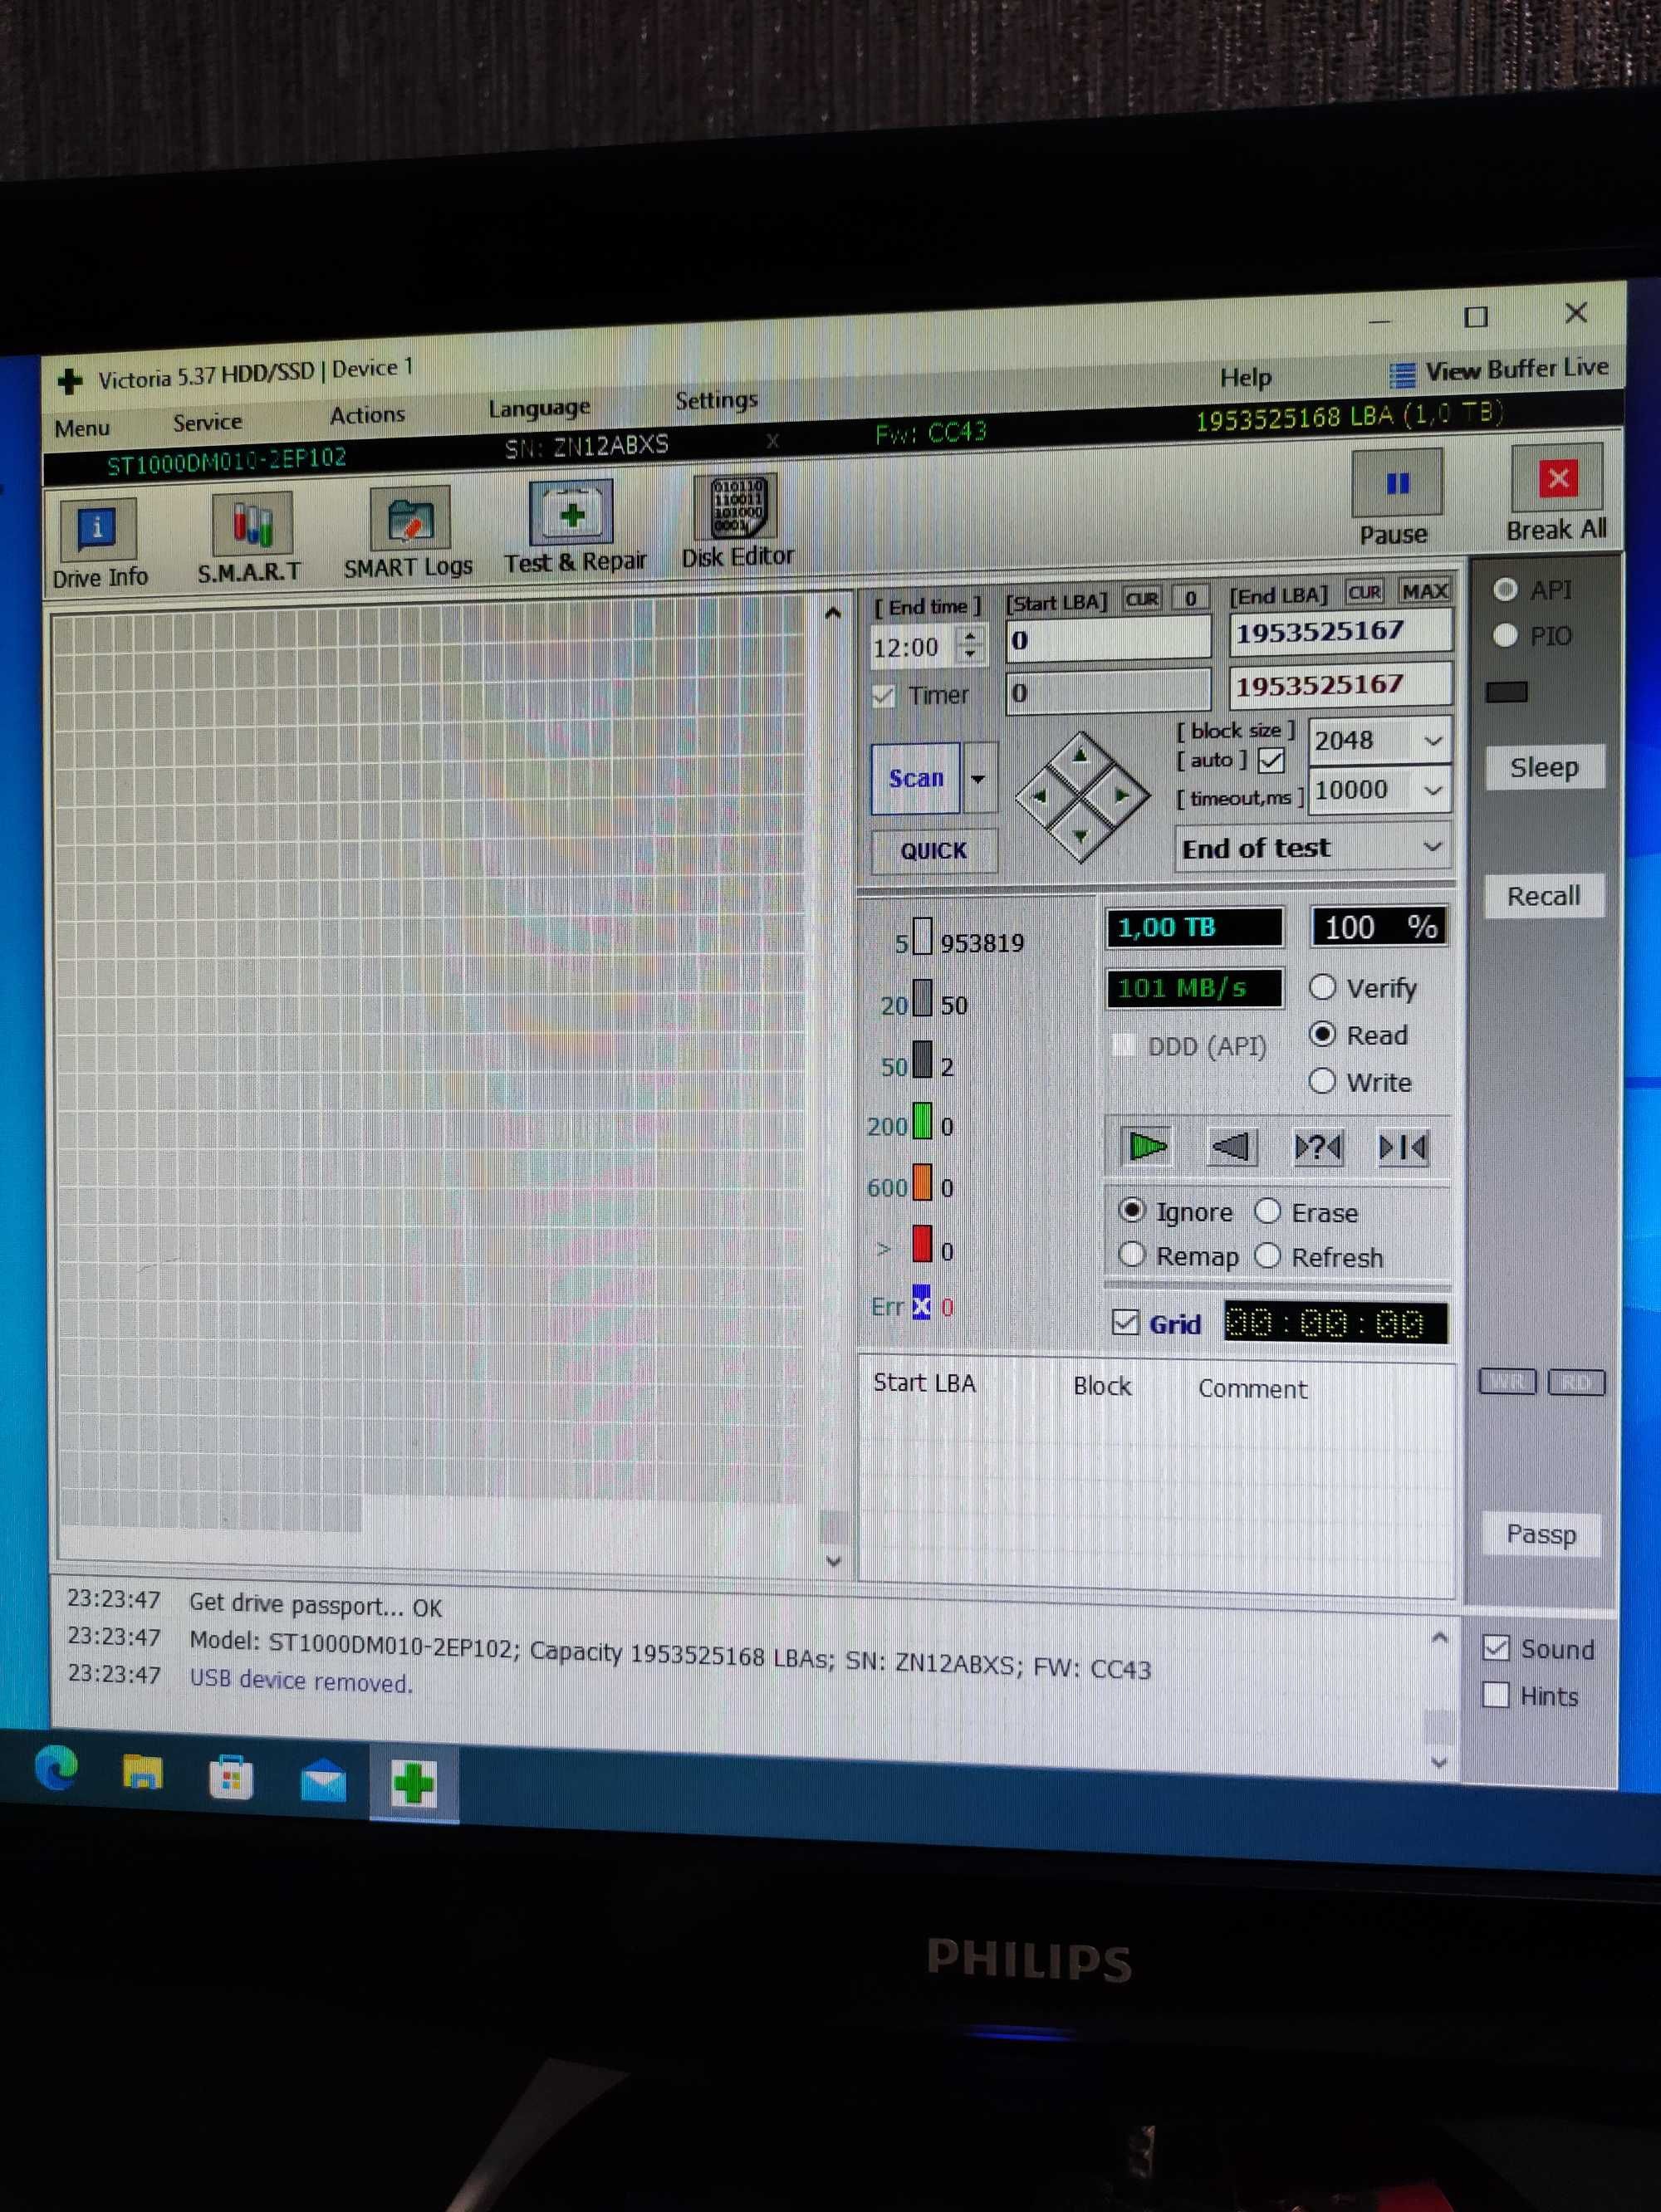
Task: Select the Verify radio button
Action: [x=1322, y=987]
